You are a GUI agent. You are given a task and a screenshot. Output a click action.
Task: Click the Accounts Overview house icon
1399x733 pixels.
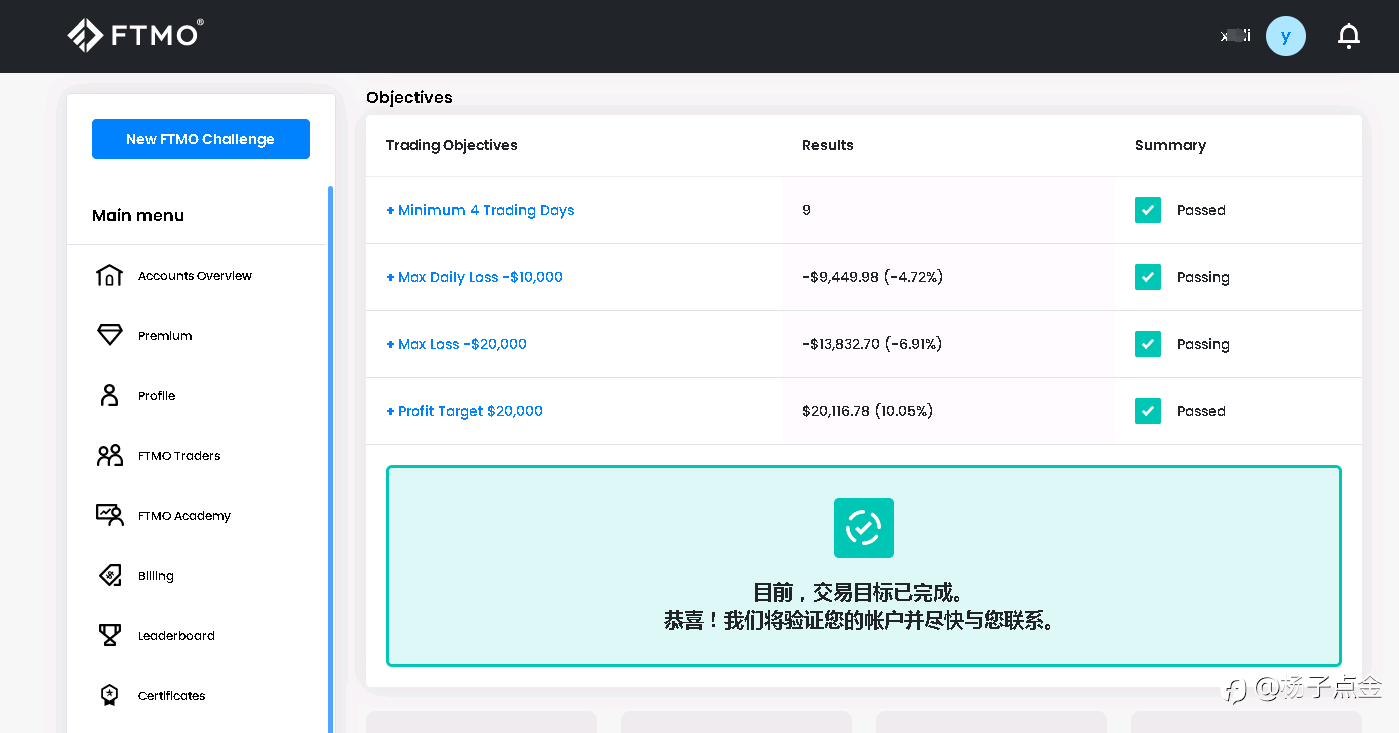[x=109, y=276]
